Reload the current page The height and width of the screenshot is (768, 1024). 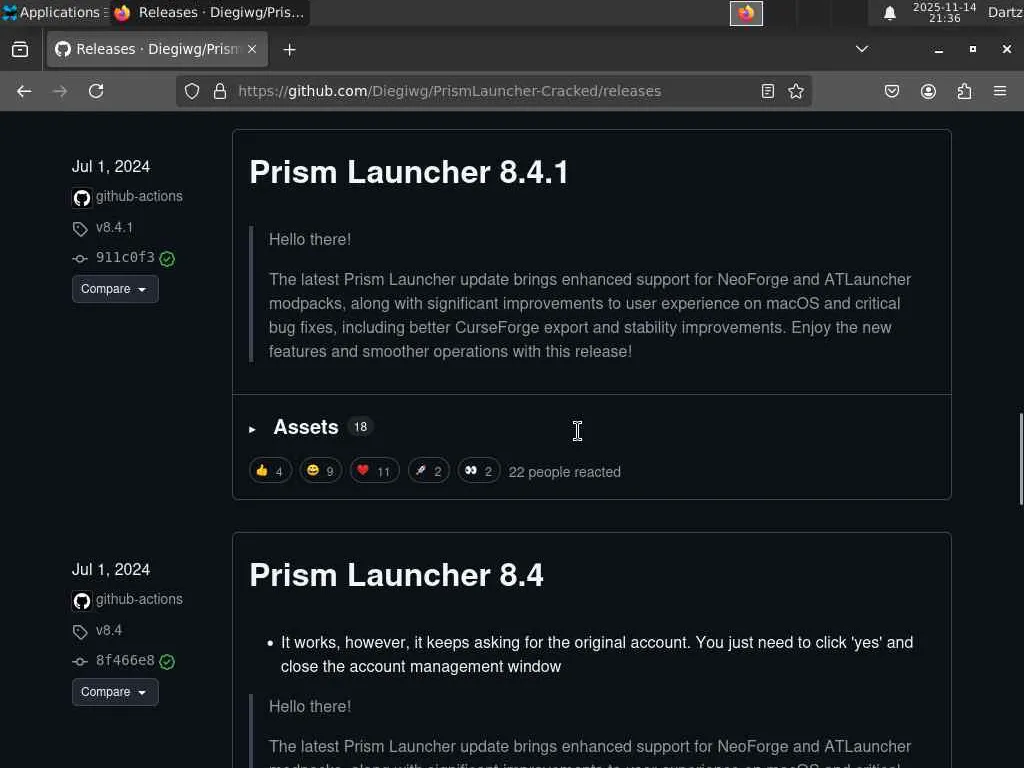click(96, 91)
